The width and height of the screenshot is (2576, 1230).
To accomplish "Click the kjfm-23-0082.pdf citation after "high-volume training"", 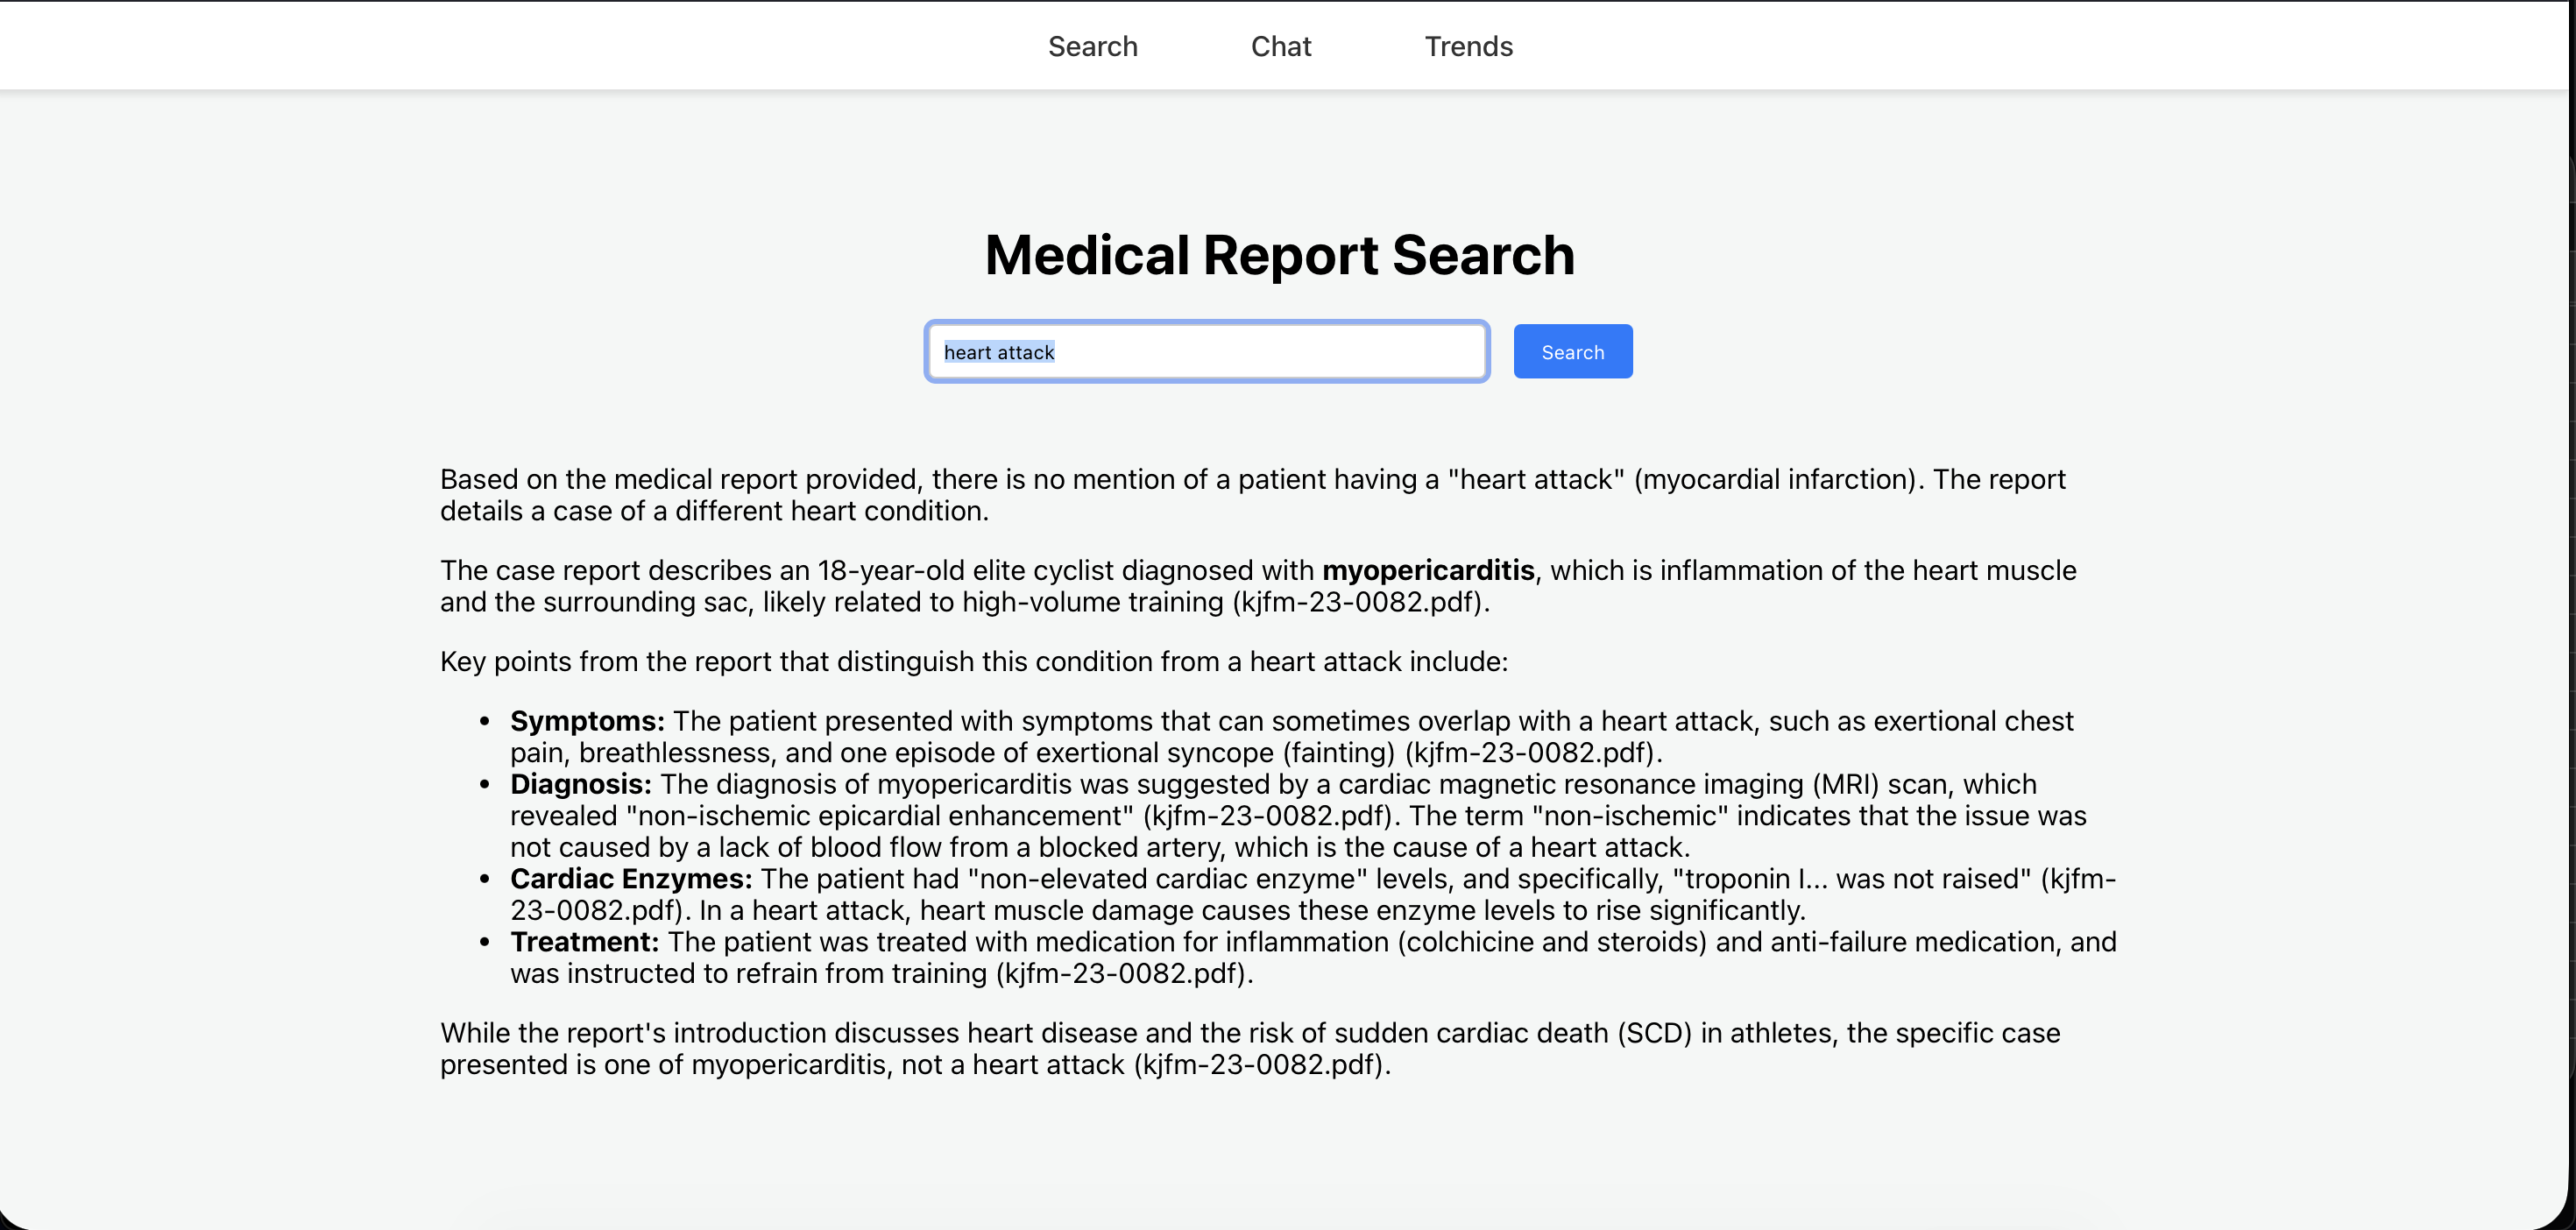I will pyautogui.click(x=1360, y=602).
